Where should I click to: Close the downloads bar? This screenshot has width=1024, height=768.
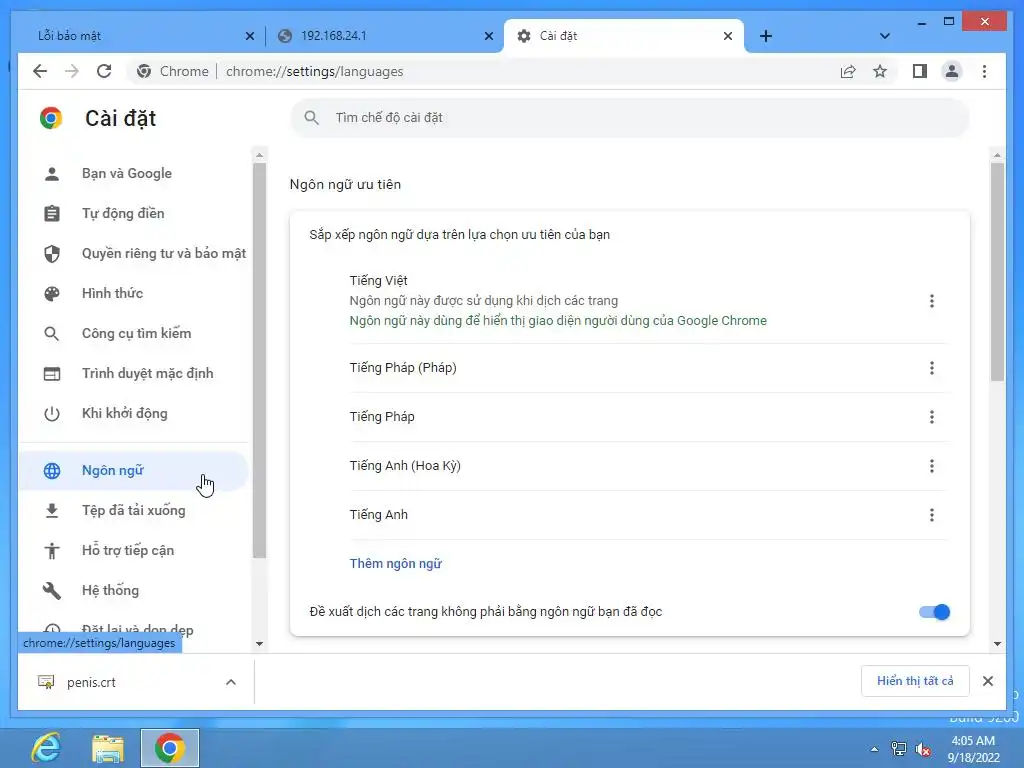[x=988, y=681]
